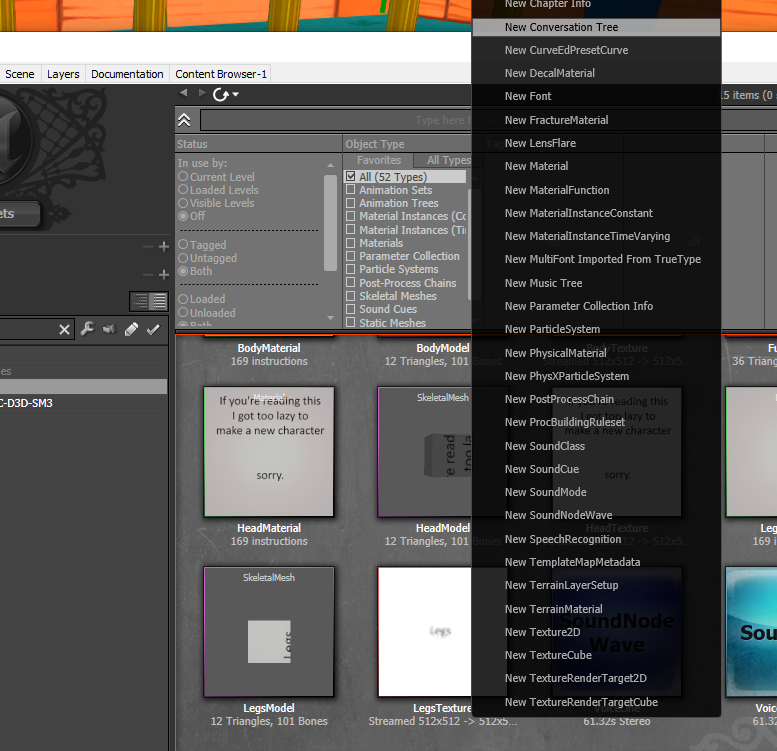The width and height of the screenshot is (777, 751).
Task: Choose New Texture2D menu entry
Action: click(596, 632)
